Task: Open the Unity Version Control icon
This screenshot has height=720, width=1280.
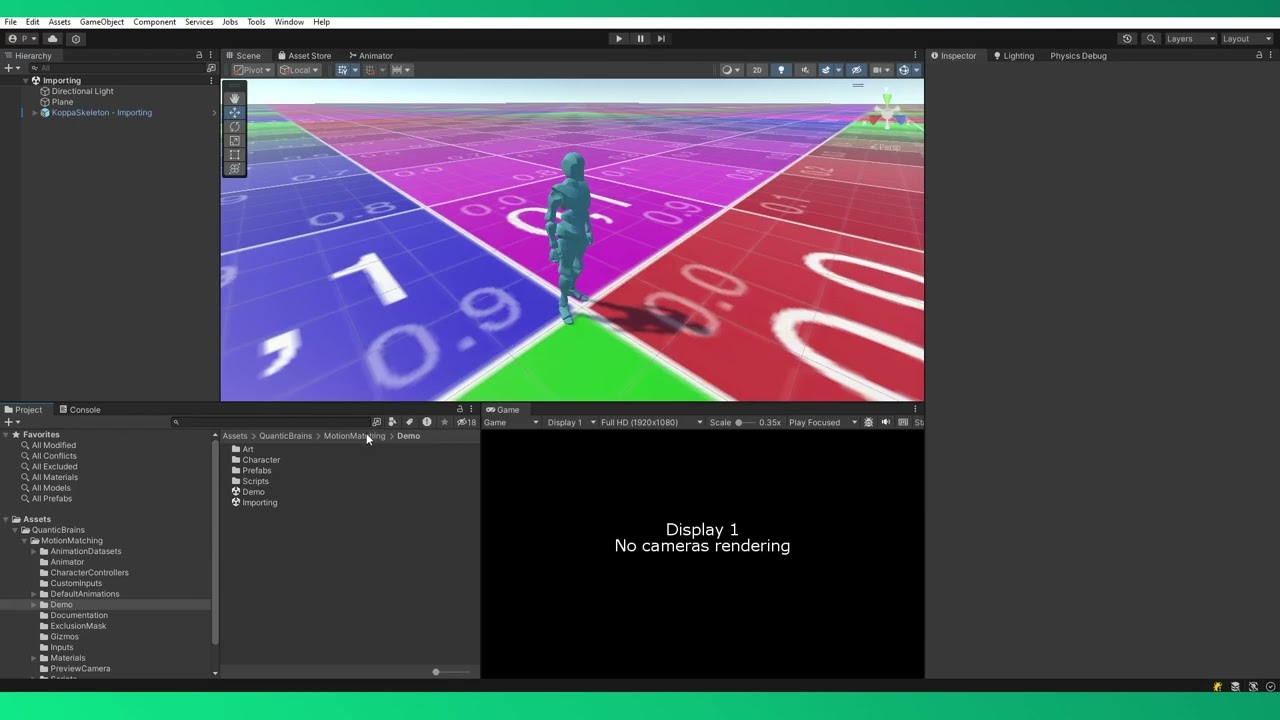Action: (x=76, y=39)
